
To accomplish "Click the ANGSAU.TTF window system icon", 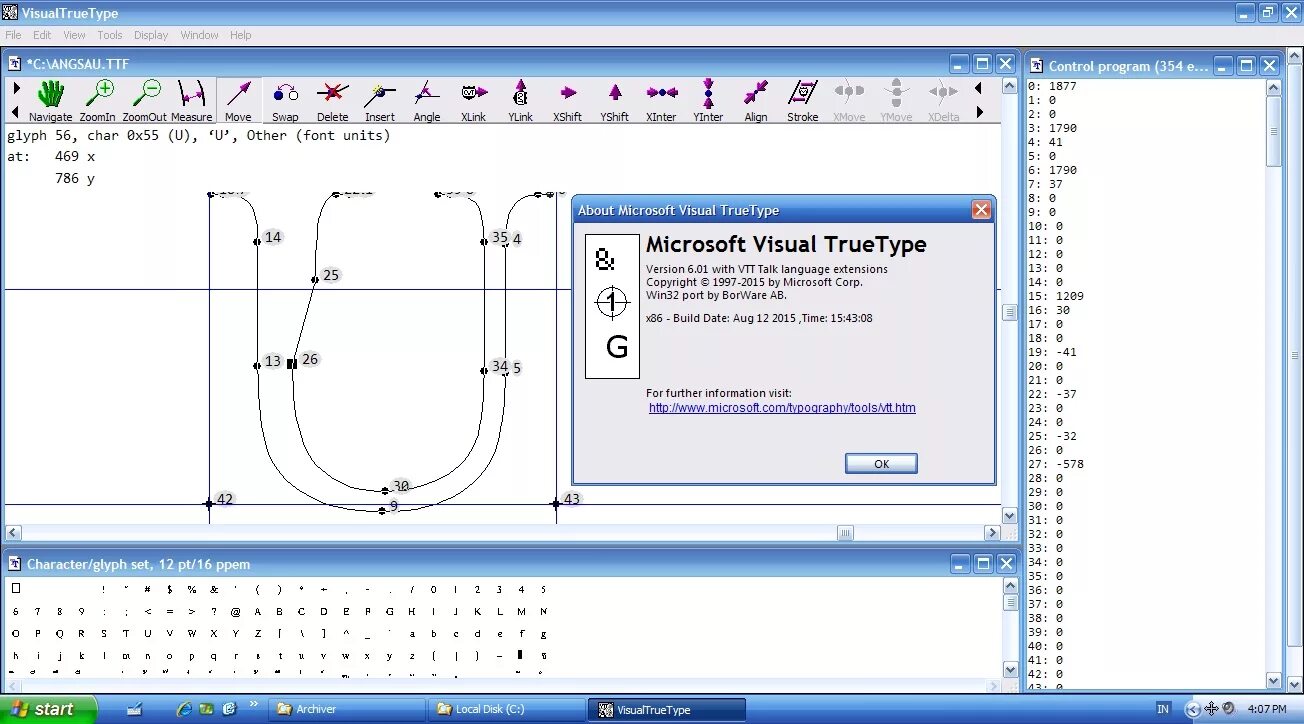I will coord(15,63).
